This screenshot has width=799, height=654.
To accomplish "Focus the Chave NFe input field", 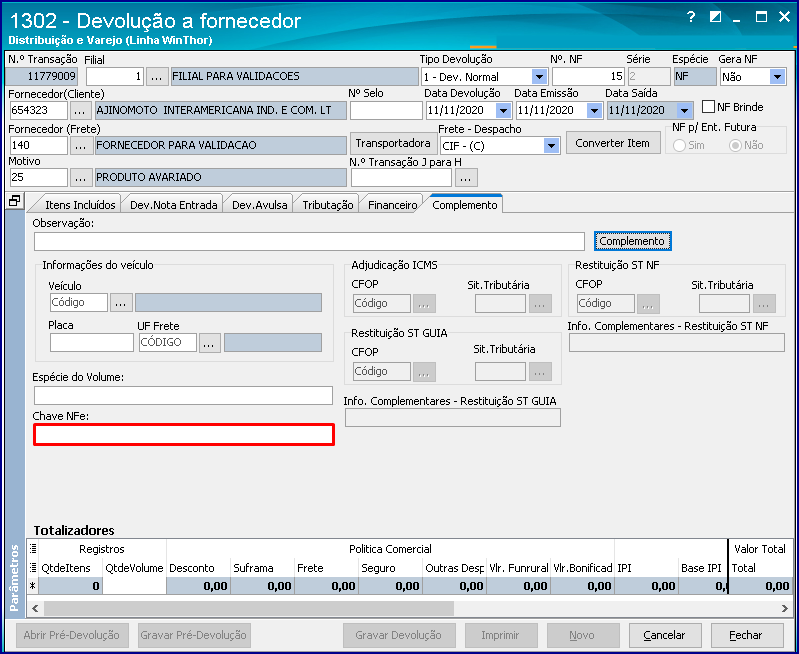I will (184, 435).
